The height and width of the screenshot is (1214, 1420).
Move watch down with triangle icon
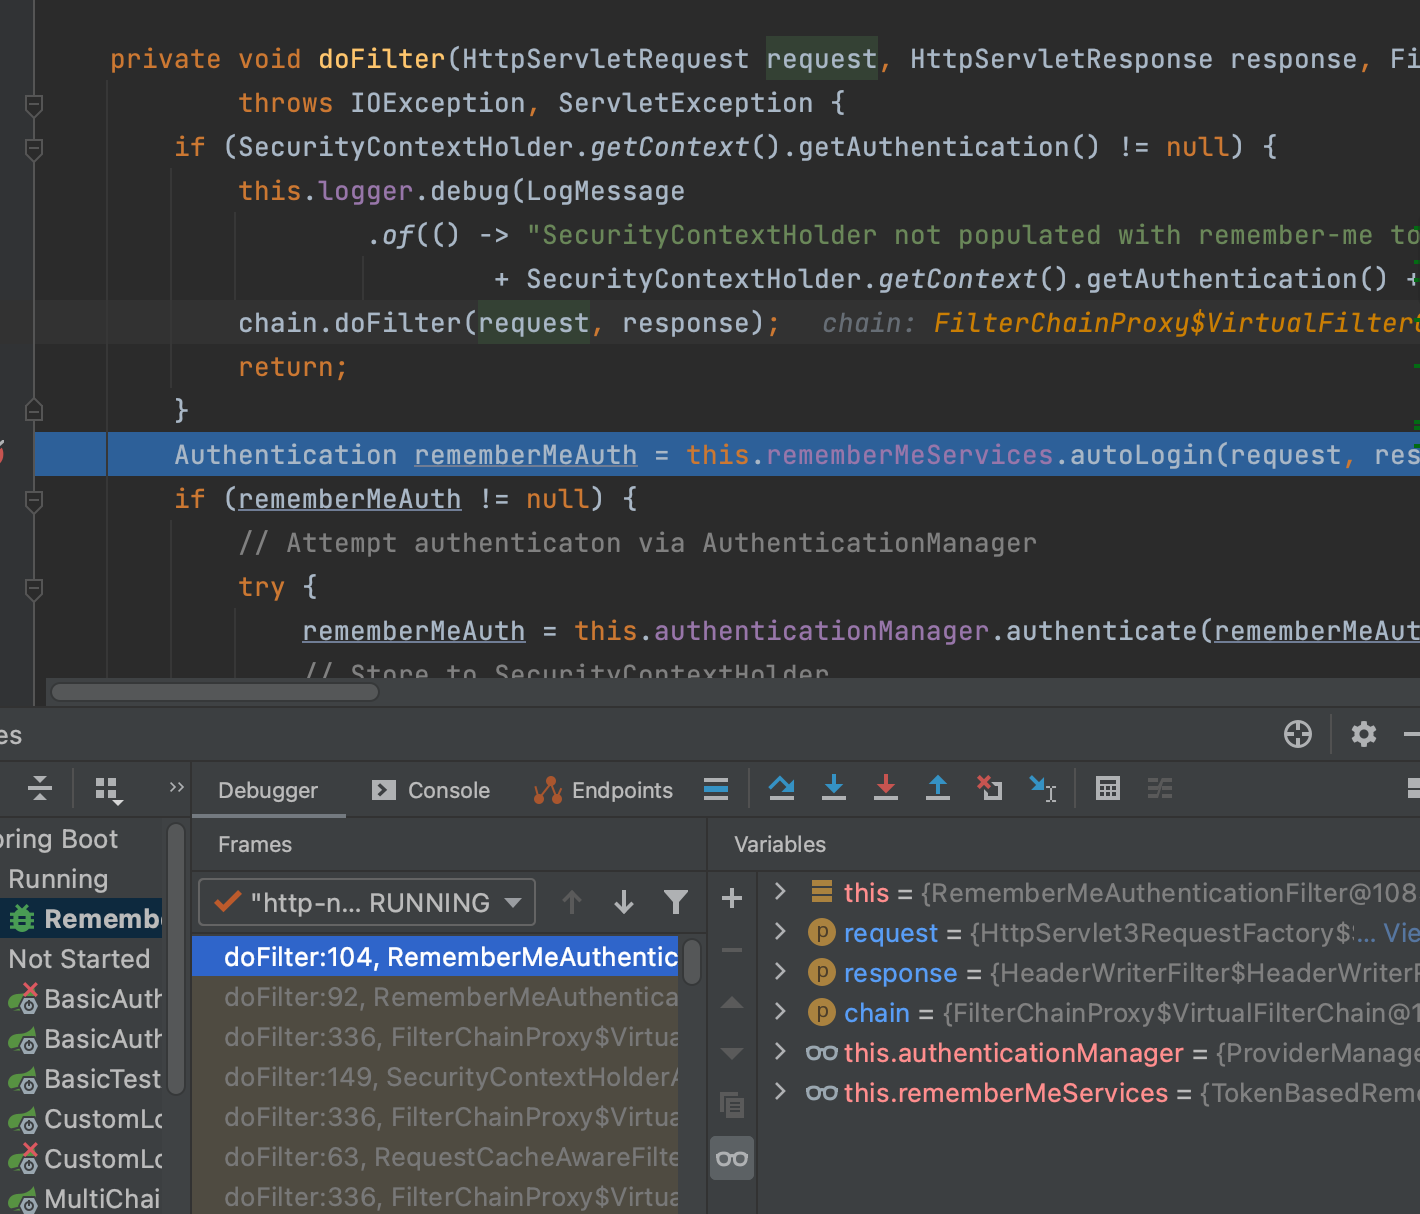pyautogui.click(x=732, y=1053)
